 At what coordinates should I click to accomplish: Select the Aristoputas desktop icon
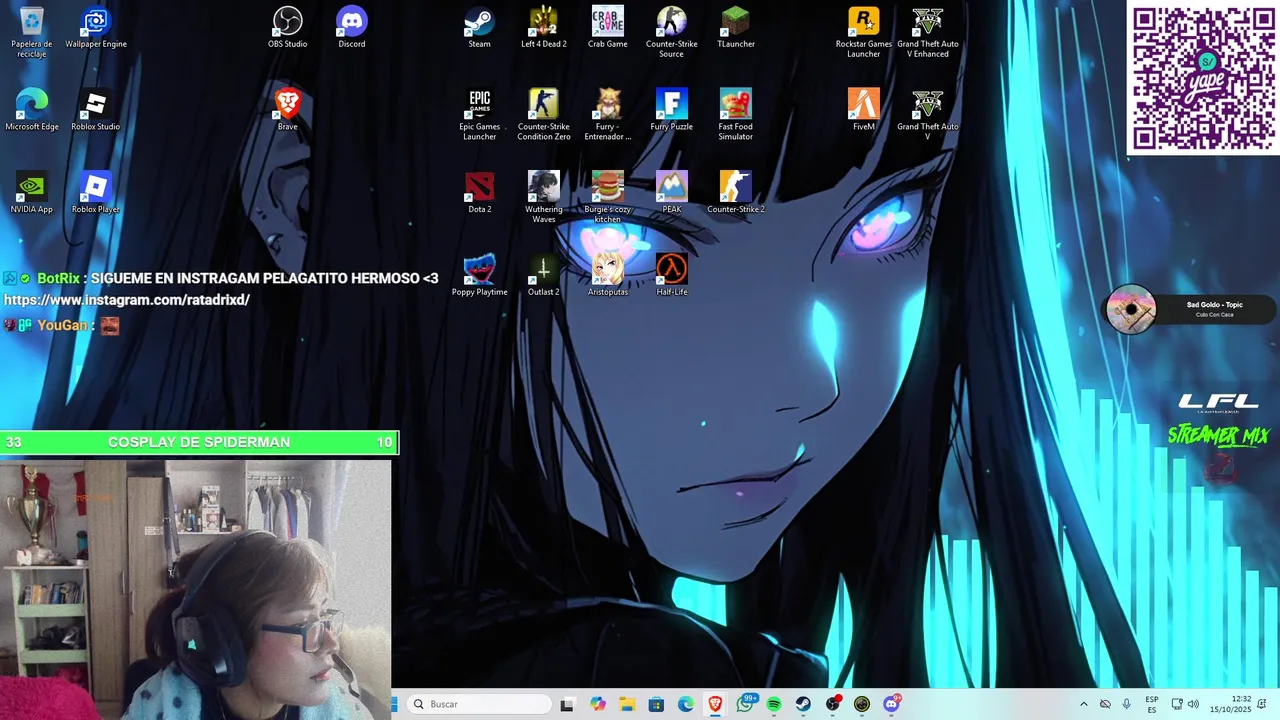click(x=608, y=276)
